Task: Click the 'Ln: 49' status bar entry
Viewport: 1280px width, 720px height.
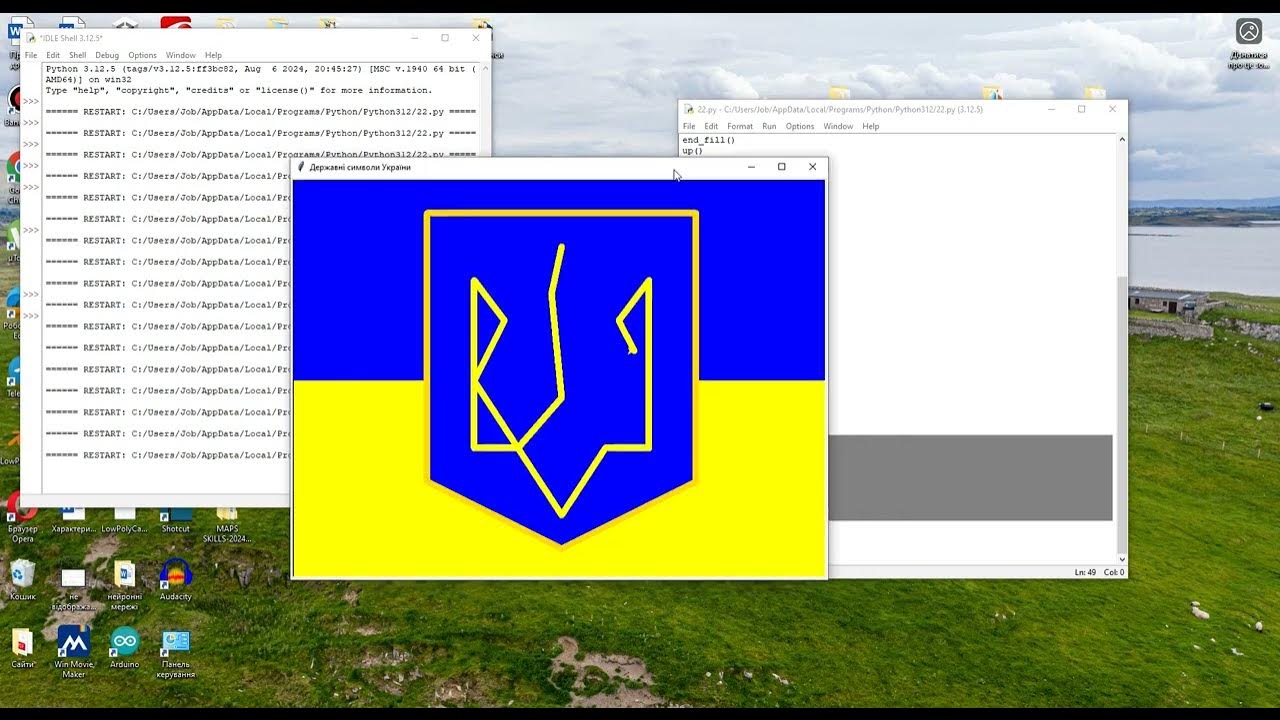Action: point(1086,572)
